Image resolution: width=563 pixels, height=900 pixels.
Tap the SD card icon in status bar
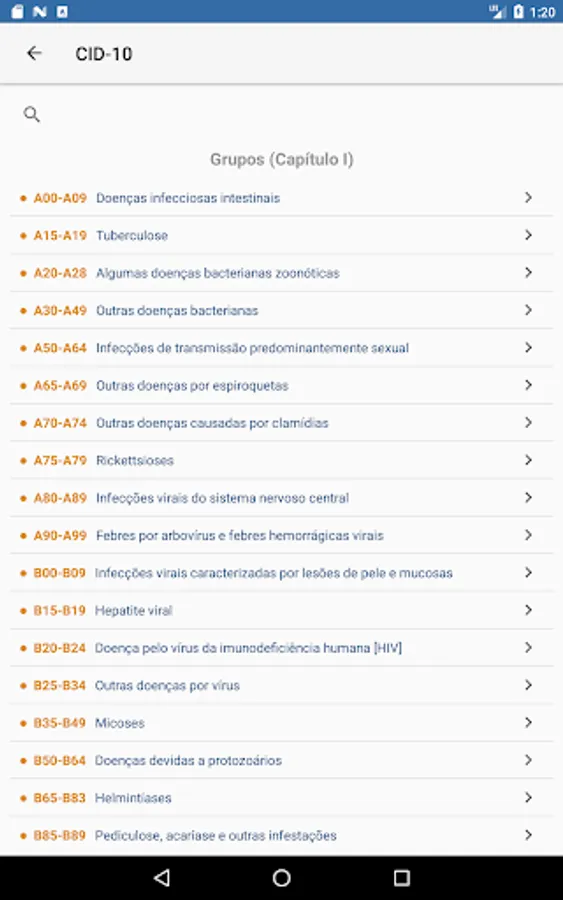tap(17, 11)
